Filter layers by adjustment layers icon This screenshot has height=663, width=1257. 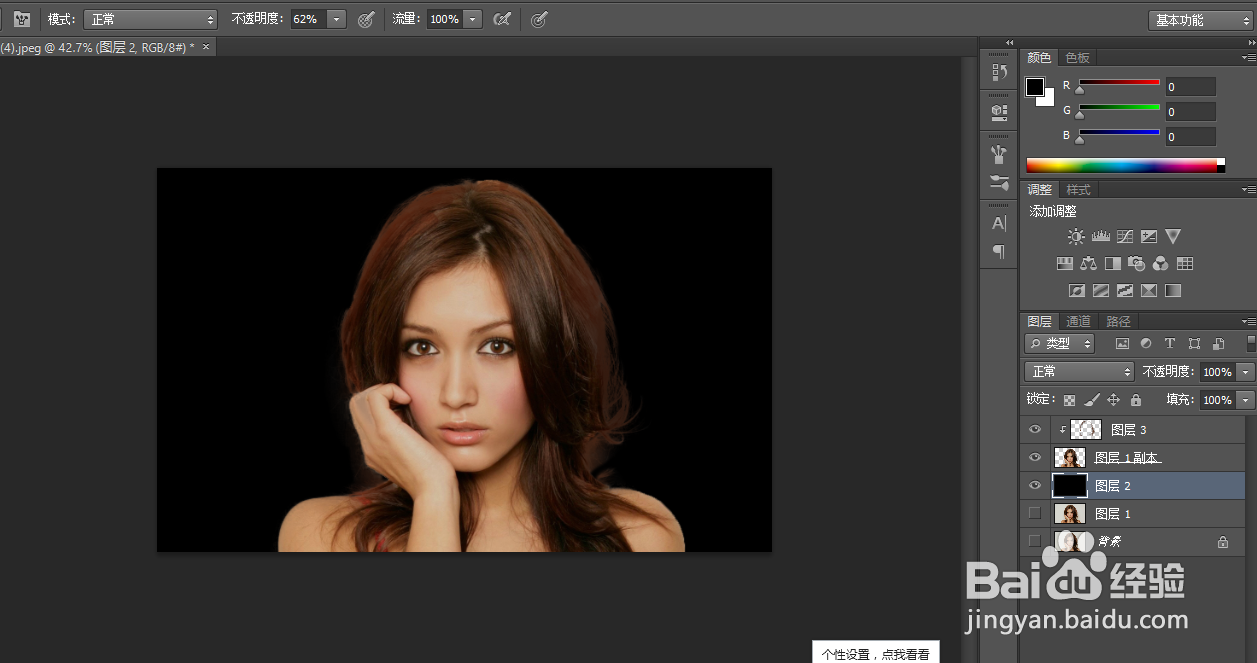coord(1146,344)
